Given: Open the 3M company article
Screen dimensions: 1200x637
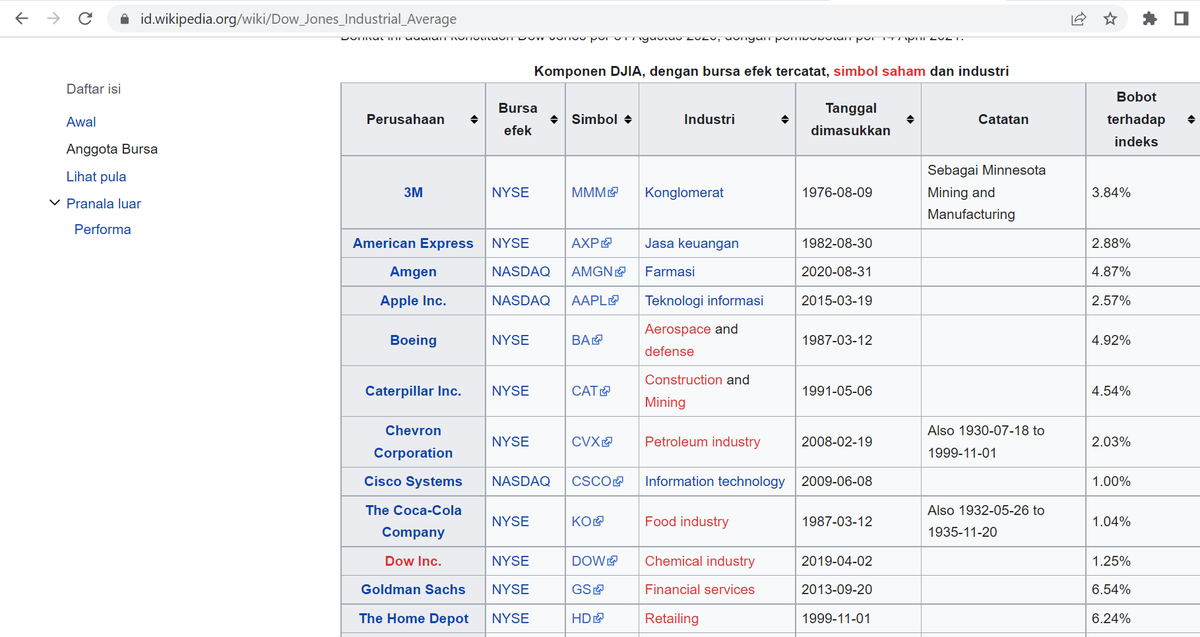Looking at the screenshot, I should (413, 193).
